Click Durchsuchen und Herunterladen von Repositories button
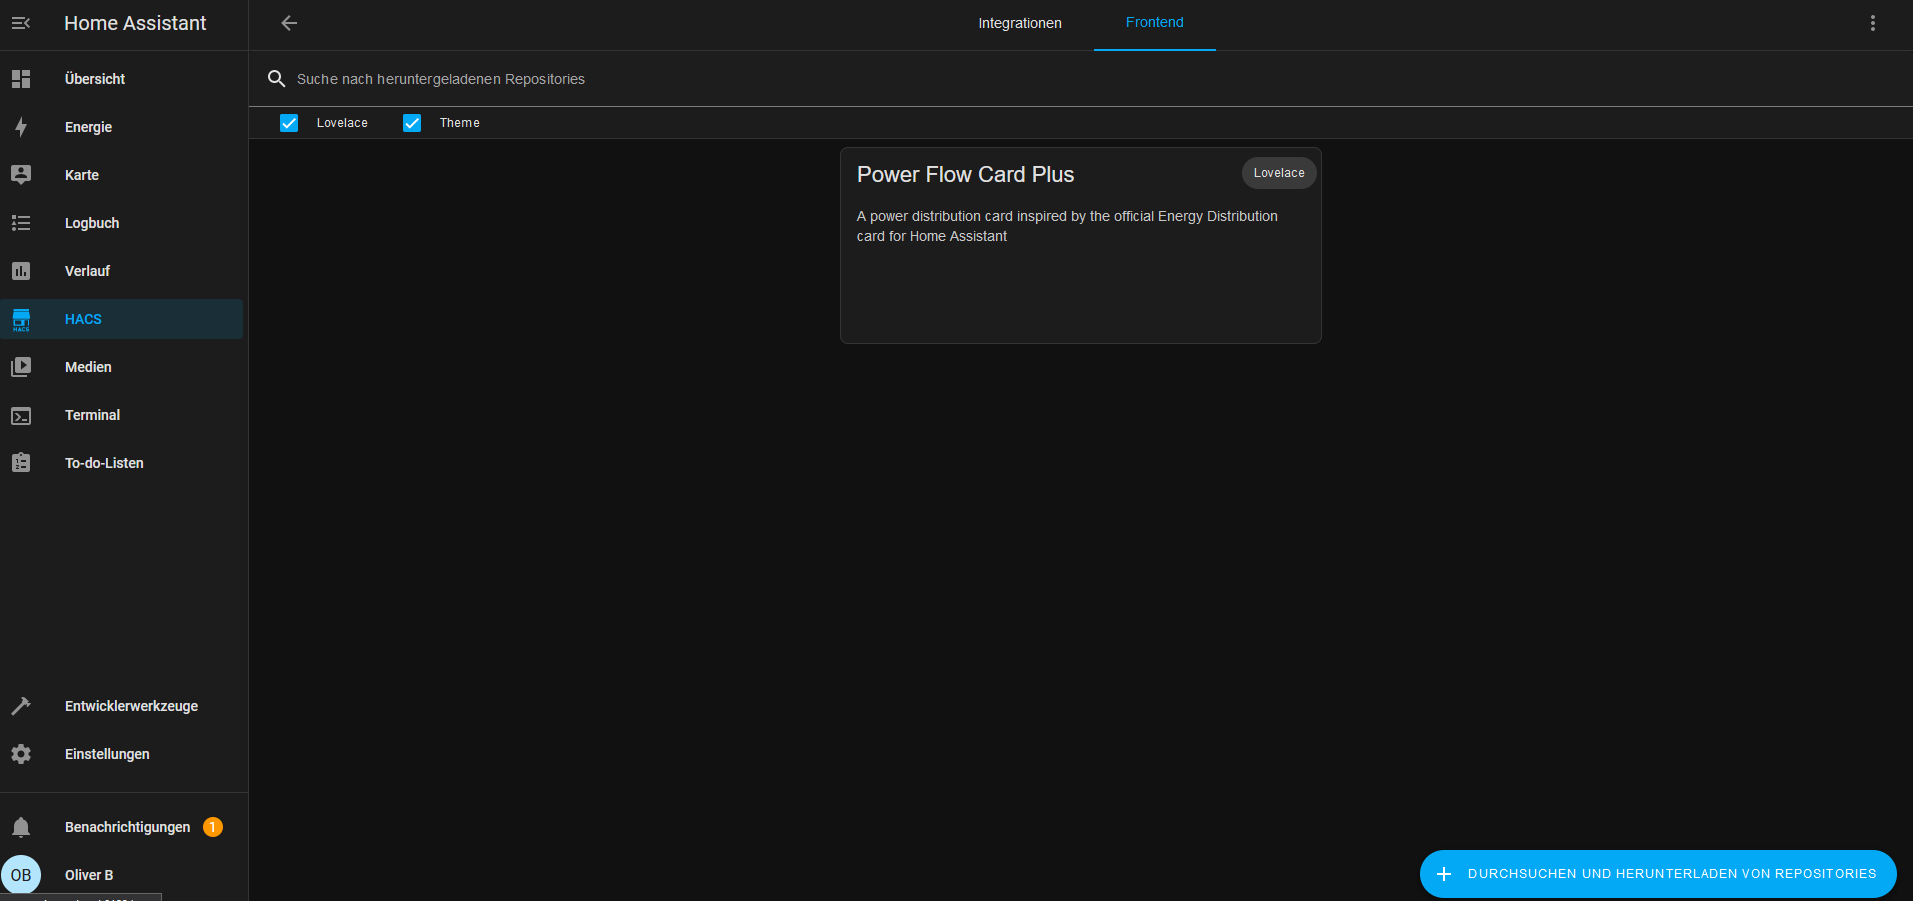The image size is (1913, 901). pyautogui.click(x=1658, y=874)
